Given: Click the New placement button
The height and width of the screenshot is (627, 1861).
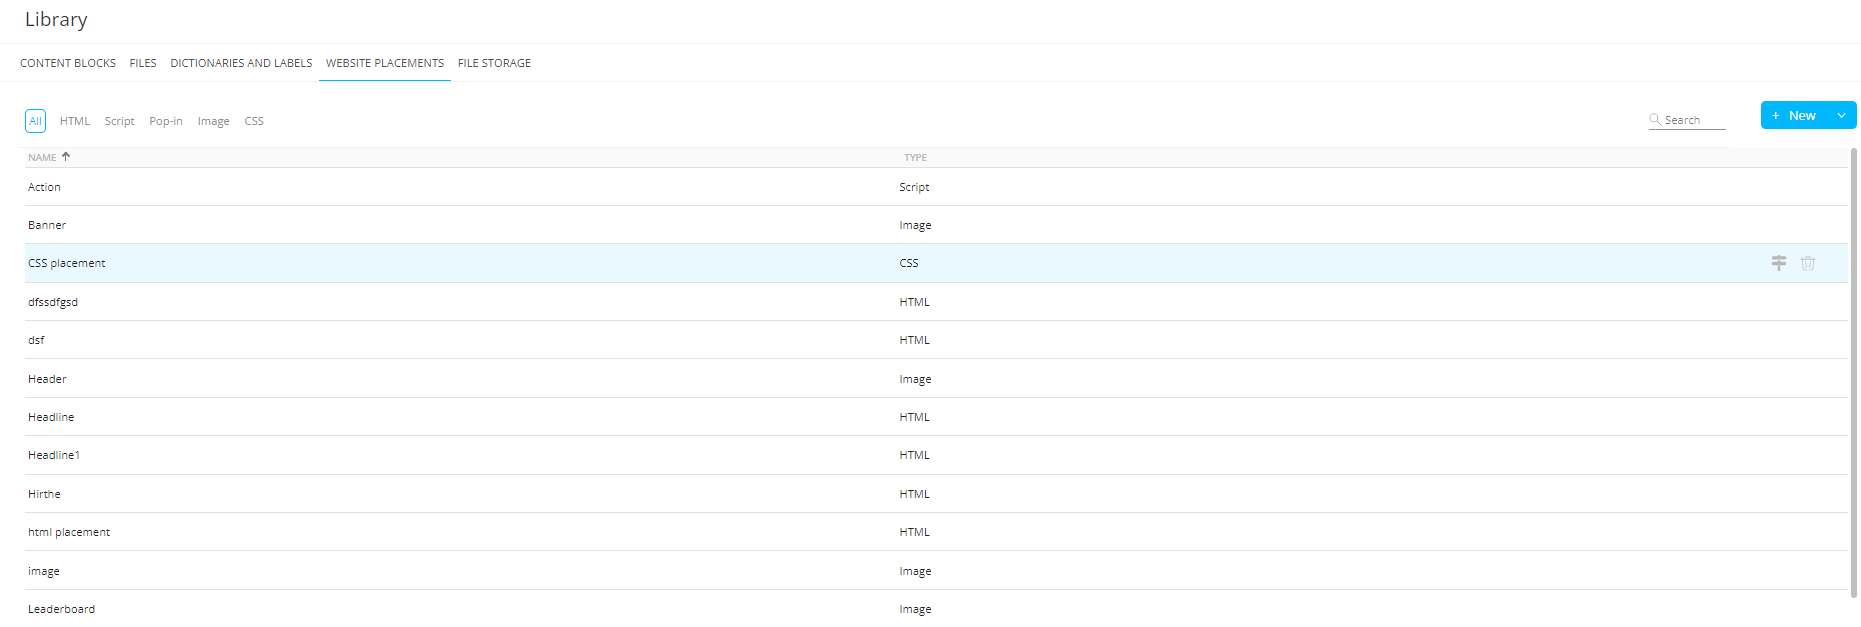Looking at the screenshot, I should [1794, 116].
